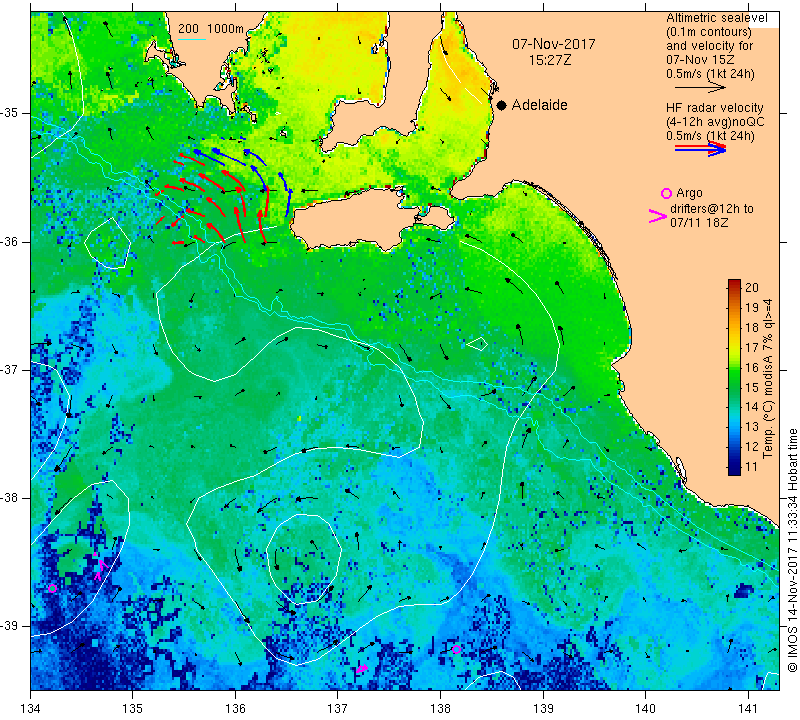Click the temperature colorbar scale
This screenshot has height=720, width=800.
click(734, 377)
